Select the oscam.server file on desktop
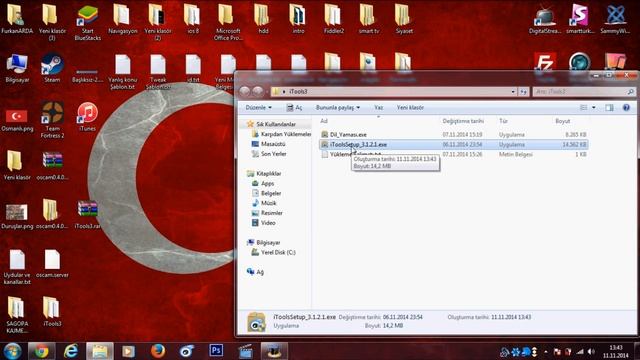The image size is (640, 360). coord(52,263)
